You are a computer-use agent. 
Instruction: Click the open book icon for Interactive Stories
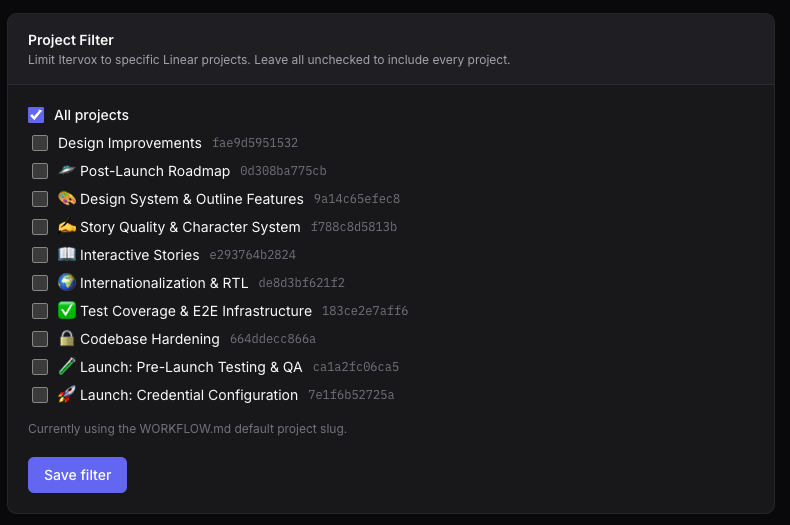pos(67,255)
